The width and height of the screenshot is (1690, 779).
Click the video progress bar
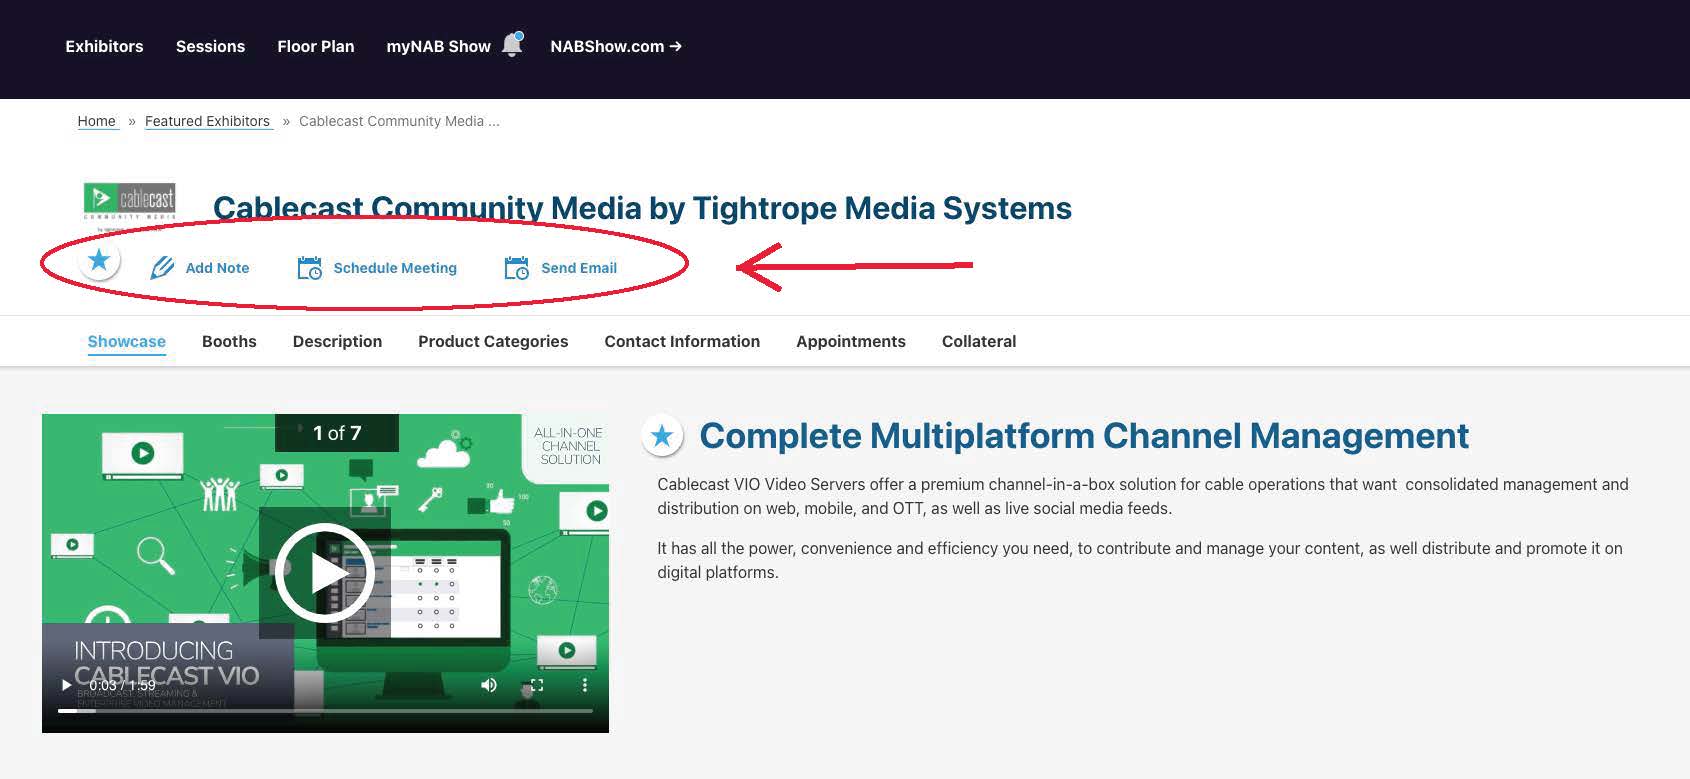pyautogui.click(x=325, y=710)
